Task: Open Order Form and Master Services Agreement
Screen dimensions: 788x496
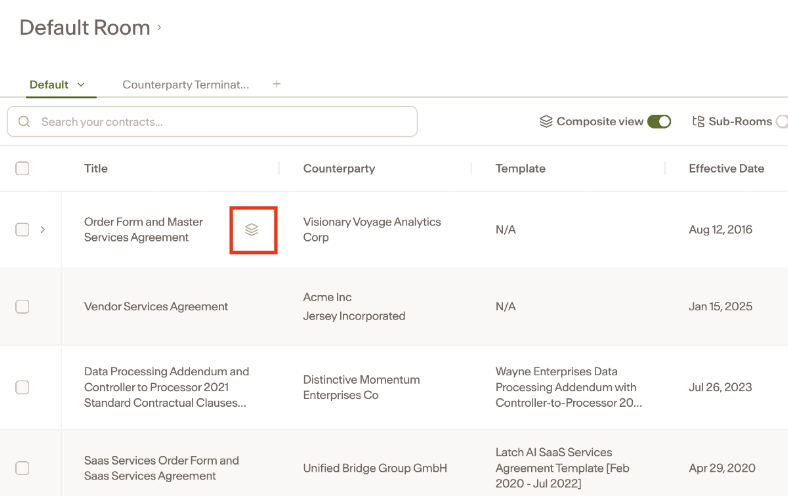Action: coord(143,230)
